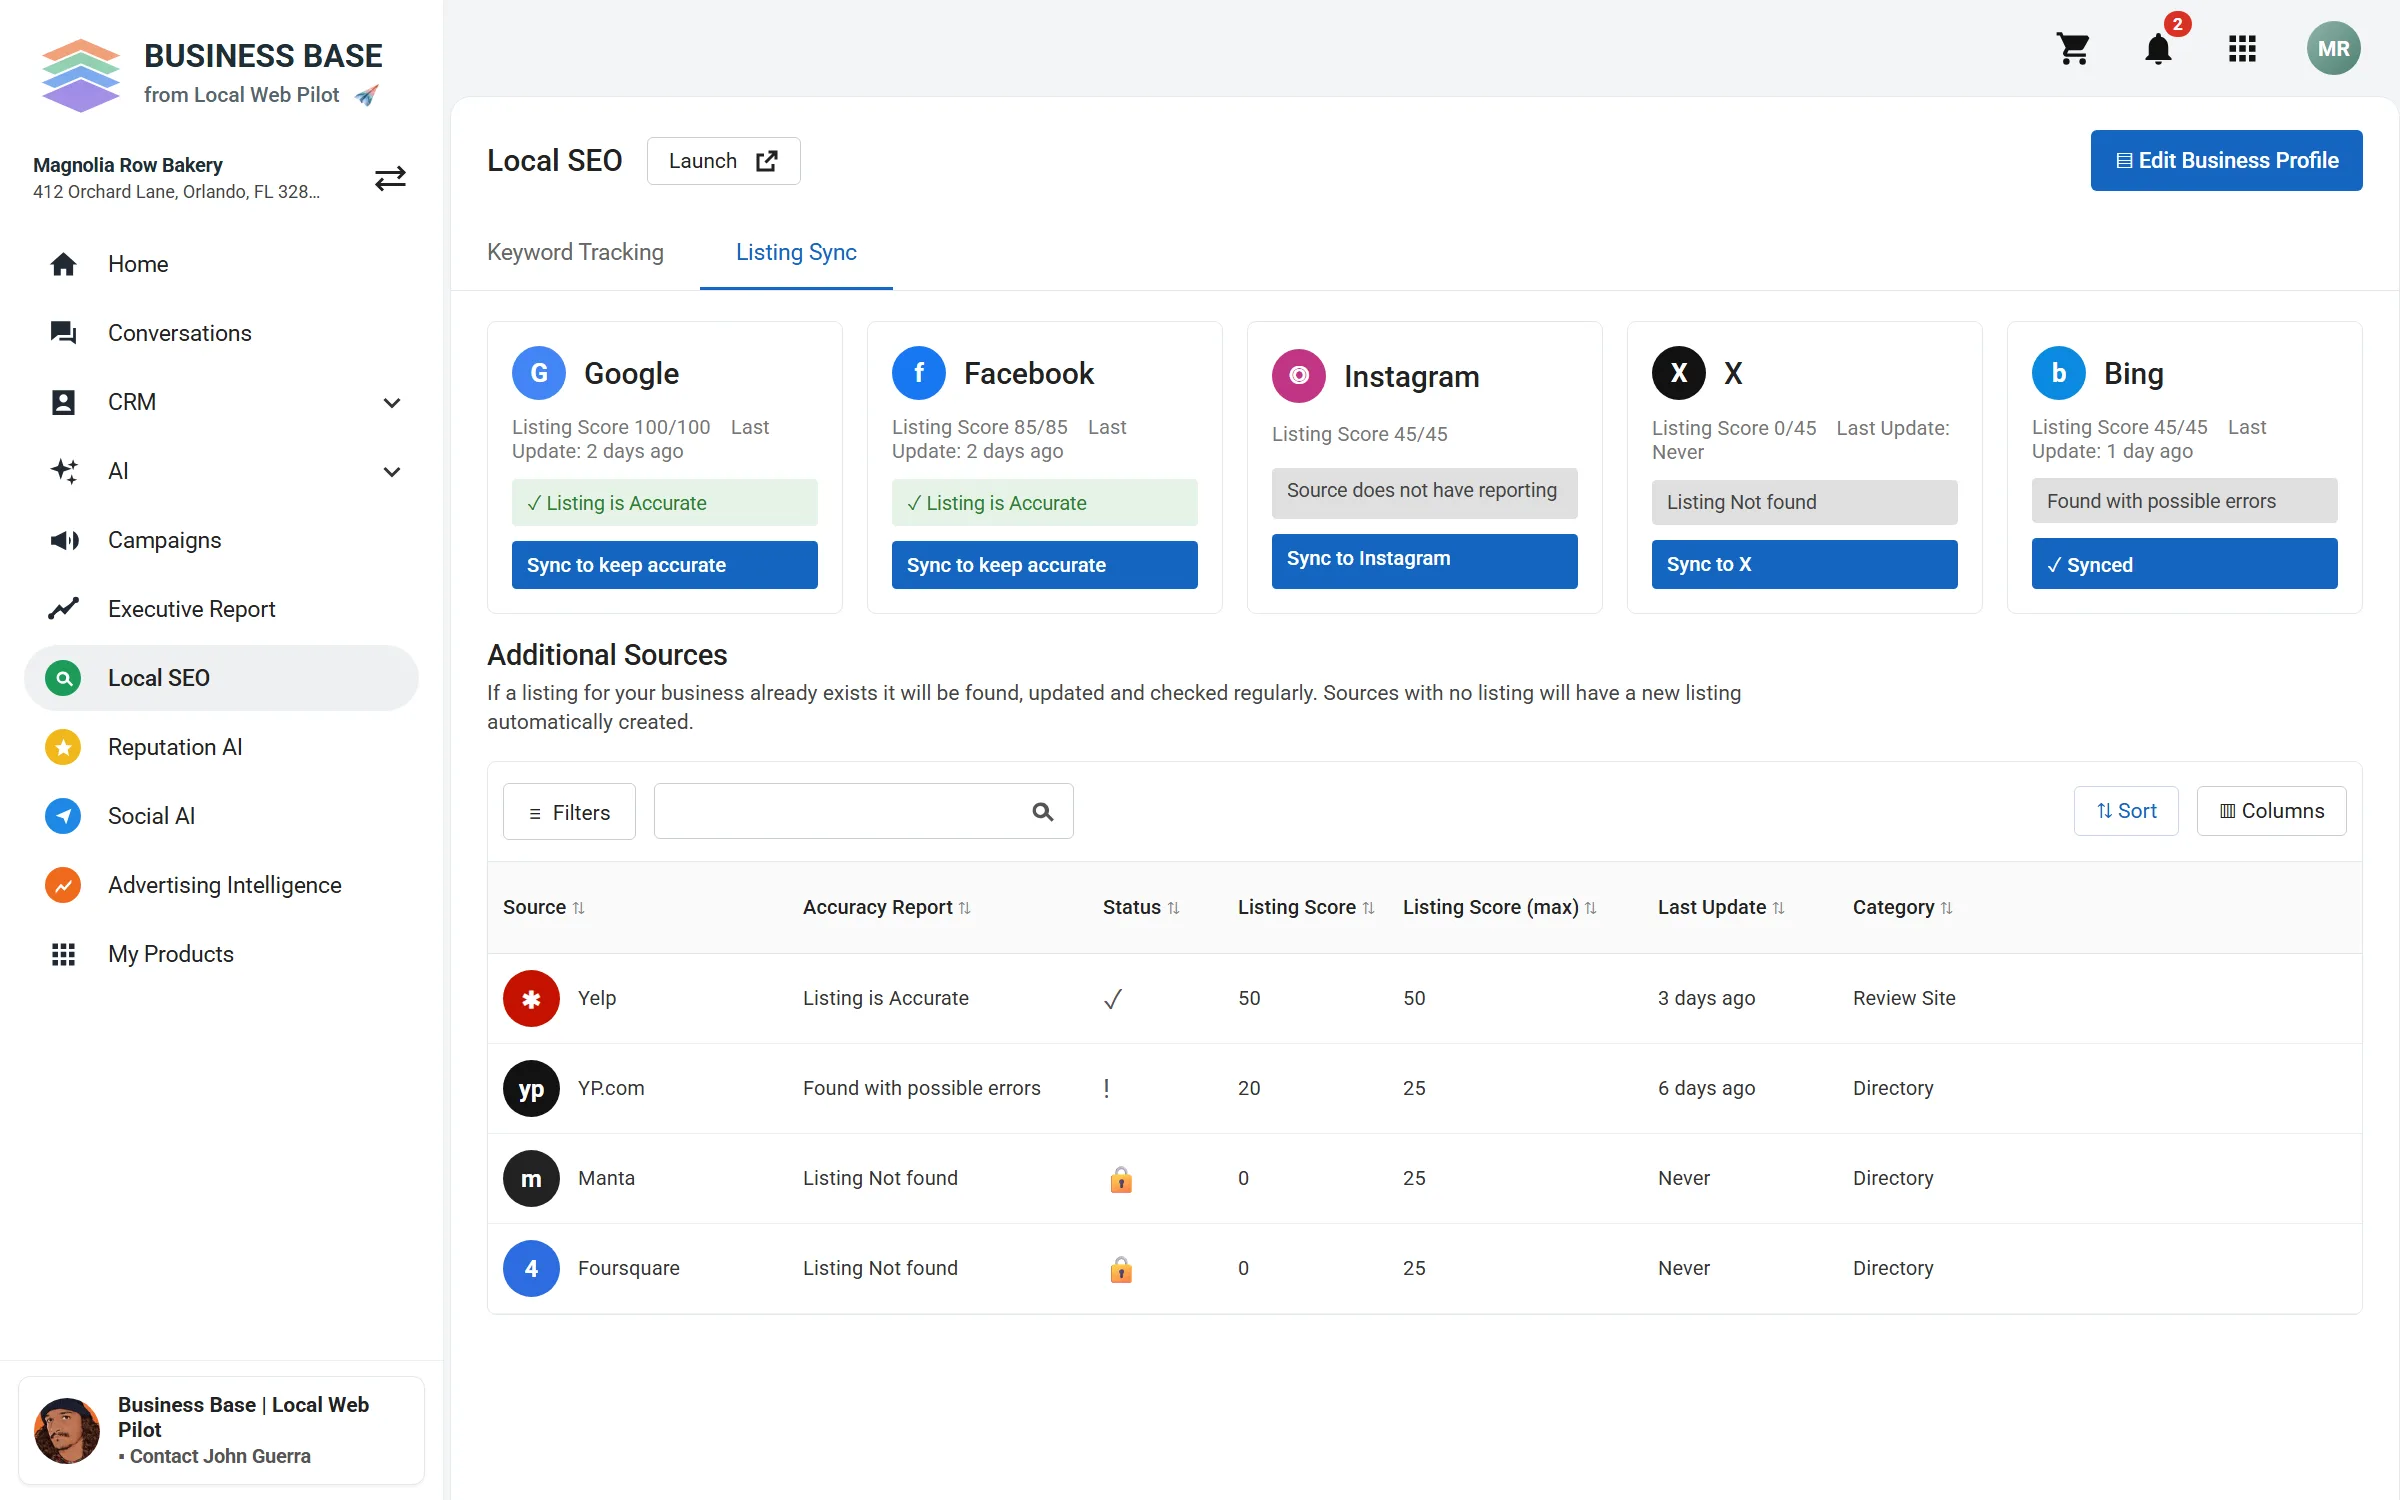Viewport: 2400px width, 1500px height.
Task: Click the search magnifier icon
Action: pyautogui.click(x=1043, y=812)
